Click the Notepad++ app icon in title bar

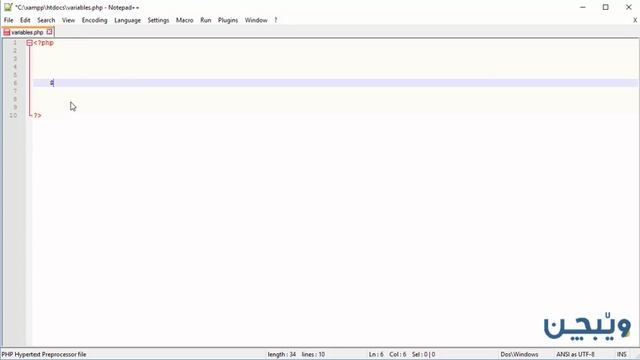(x=8, y=7)
